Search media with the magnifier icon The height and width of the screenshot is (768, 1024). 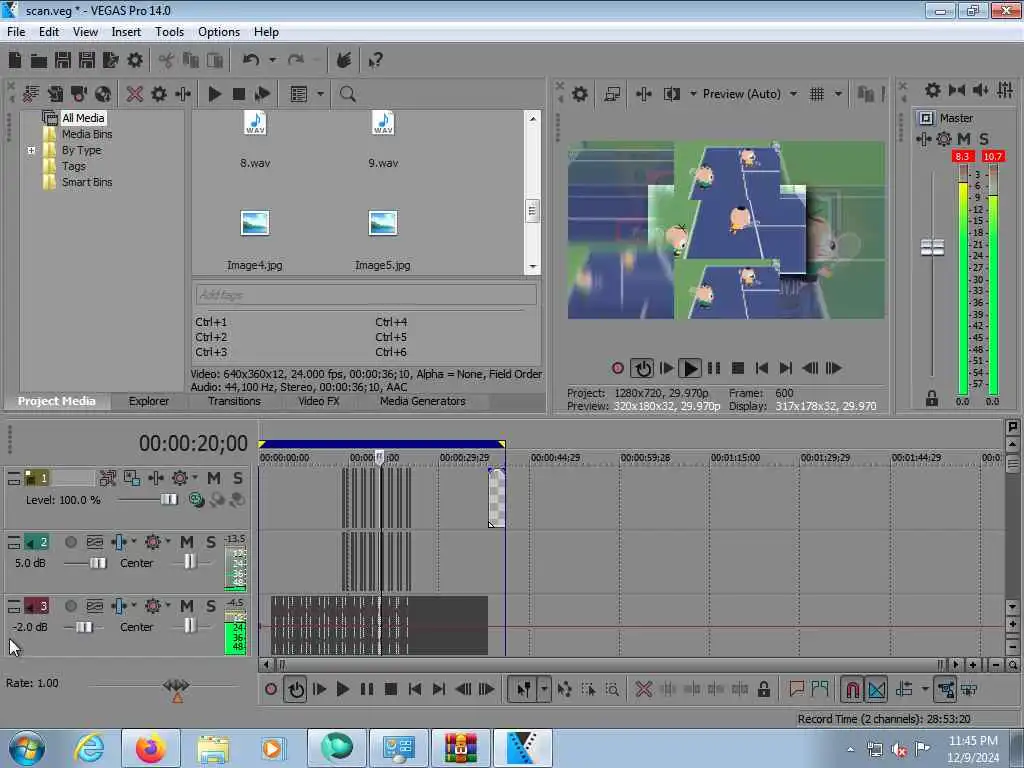pyautogui.click(x=347, y=94)
